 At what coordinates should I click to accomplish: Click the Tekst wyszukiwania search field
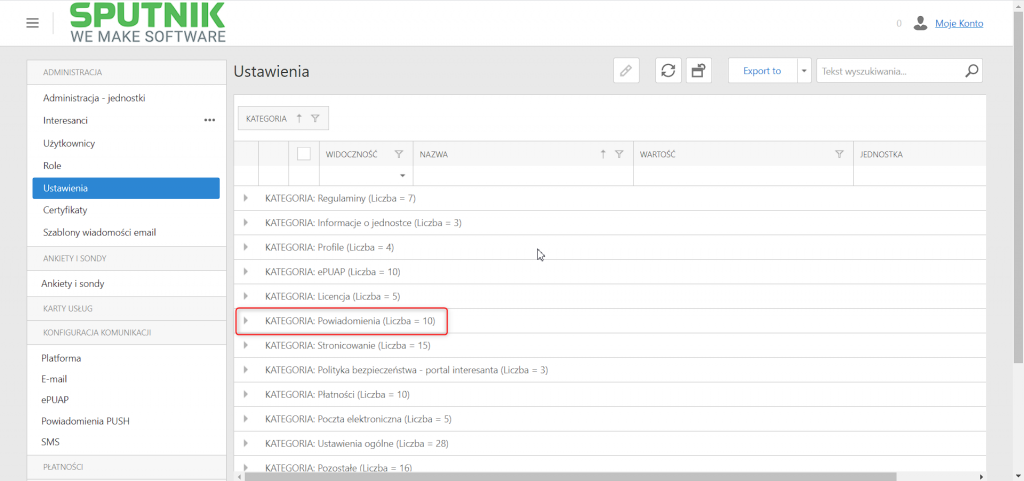point(889,70)
